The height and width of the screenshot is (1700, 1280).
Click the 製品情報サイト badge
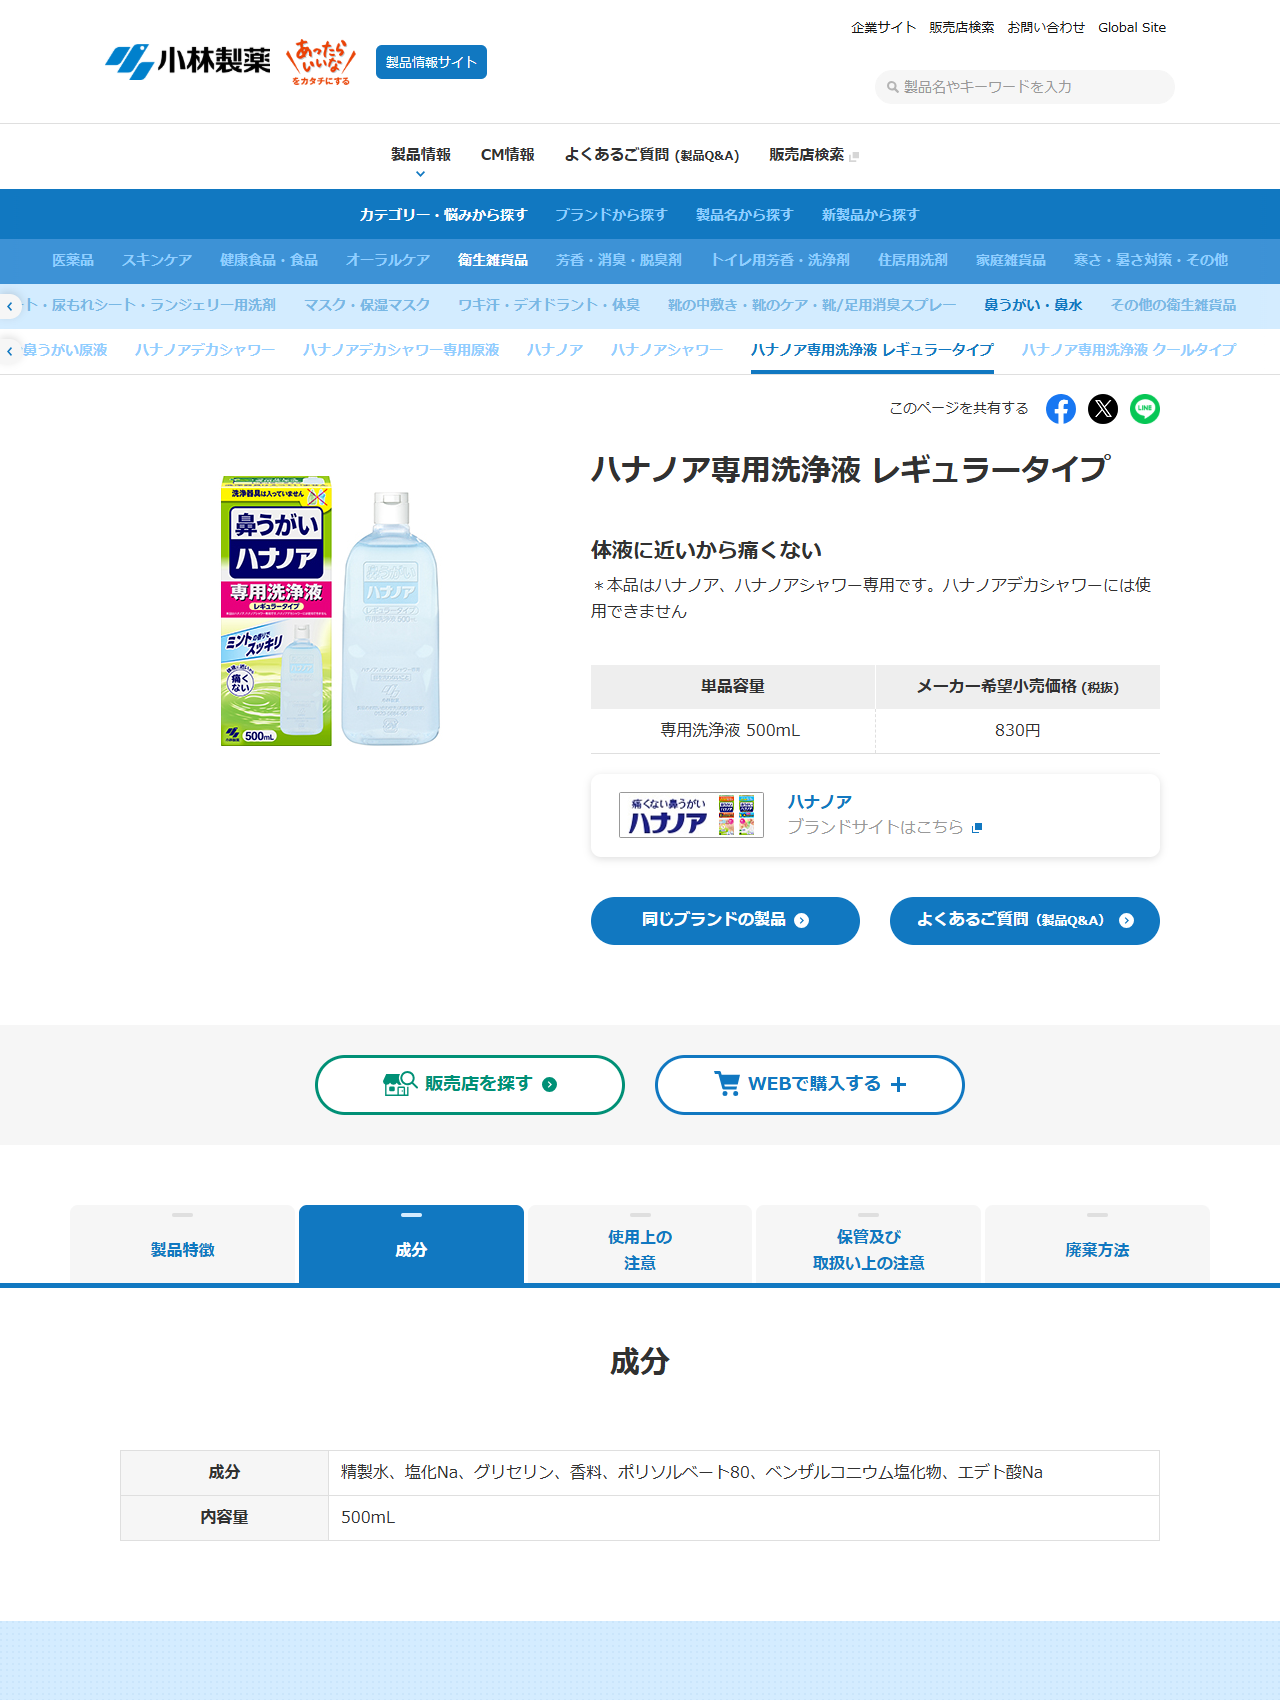tap(431, 62)
